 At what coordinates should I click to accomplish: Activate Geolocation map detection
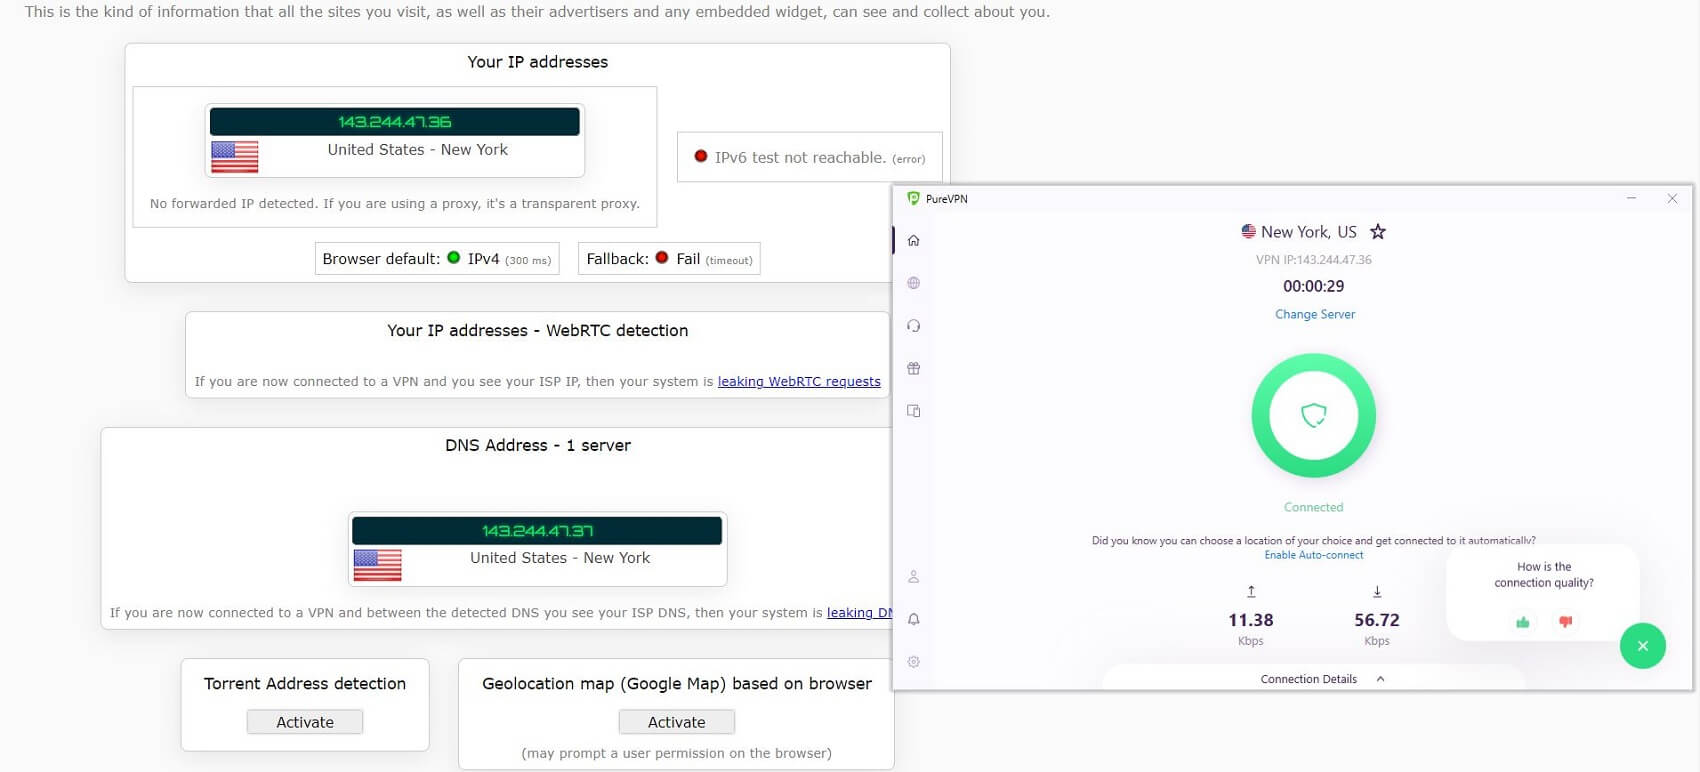click(x=677, y=722)
